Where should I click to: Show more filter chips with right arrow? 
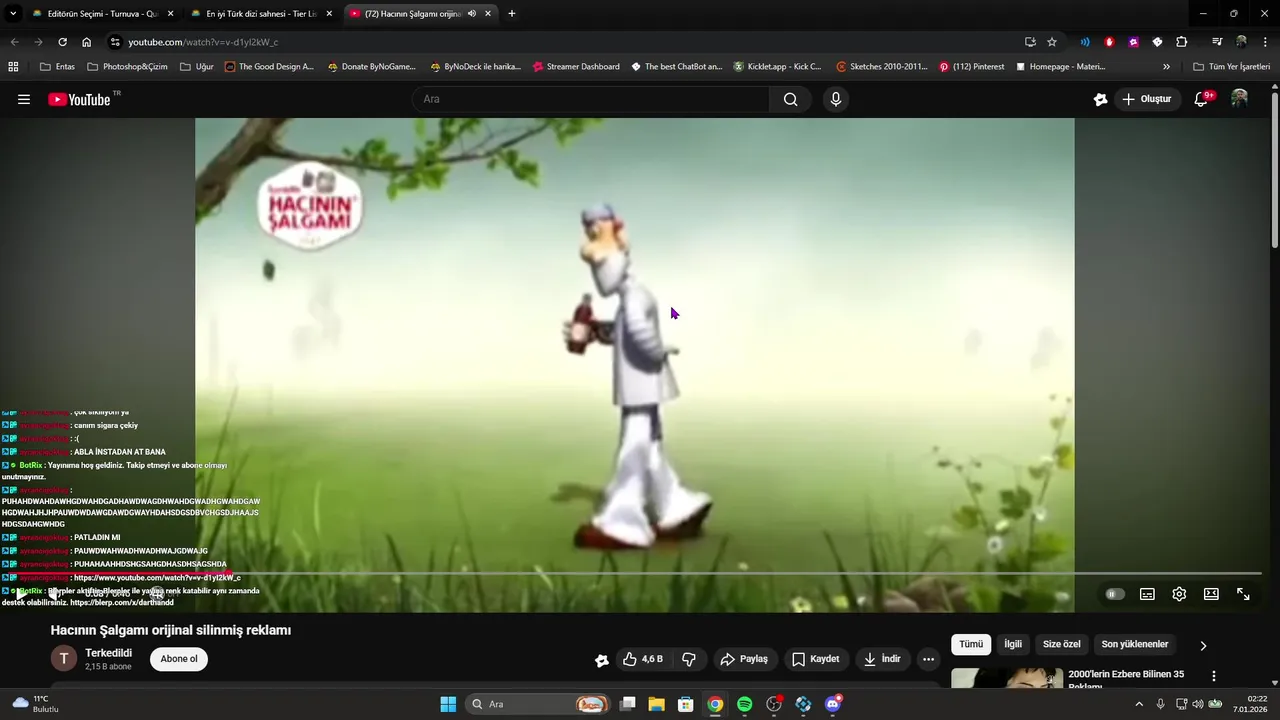click(1203, 645)
